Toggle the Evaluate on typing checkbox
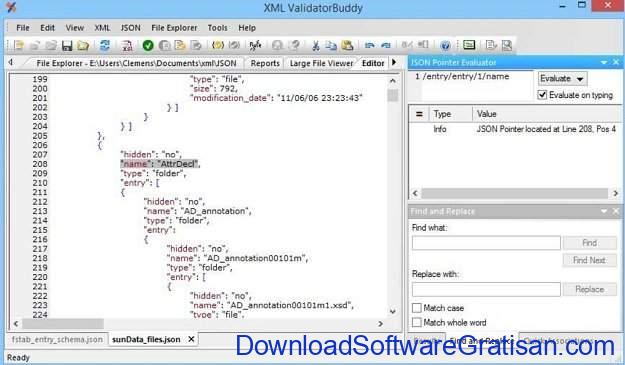This screenshot has height=365, width=625. (542, 95)
